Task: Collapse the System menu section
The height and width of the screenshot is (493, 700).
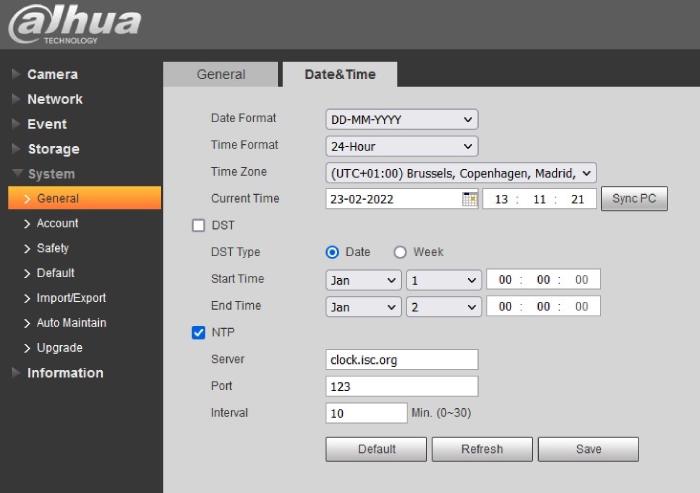Action: [50, 174]
